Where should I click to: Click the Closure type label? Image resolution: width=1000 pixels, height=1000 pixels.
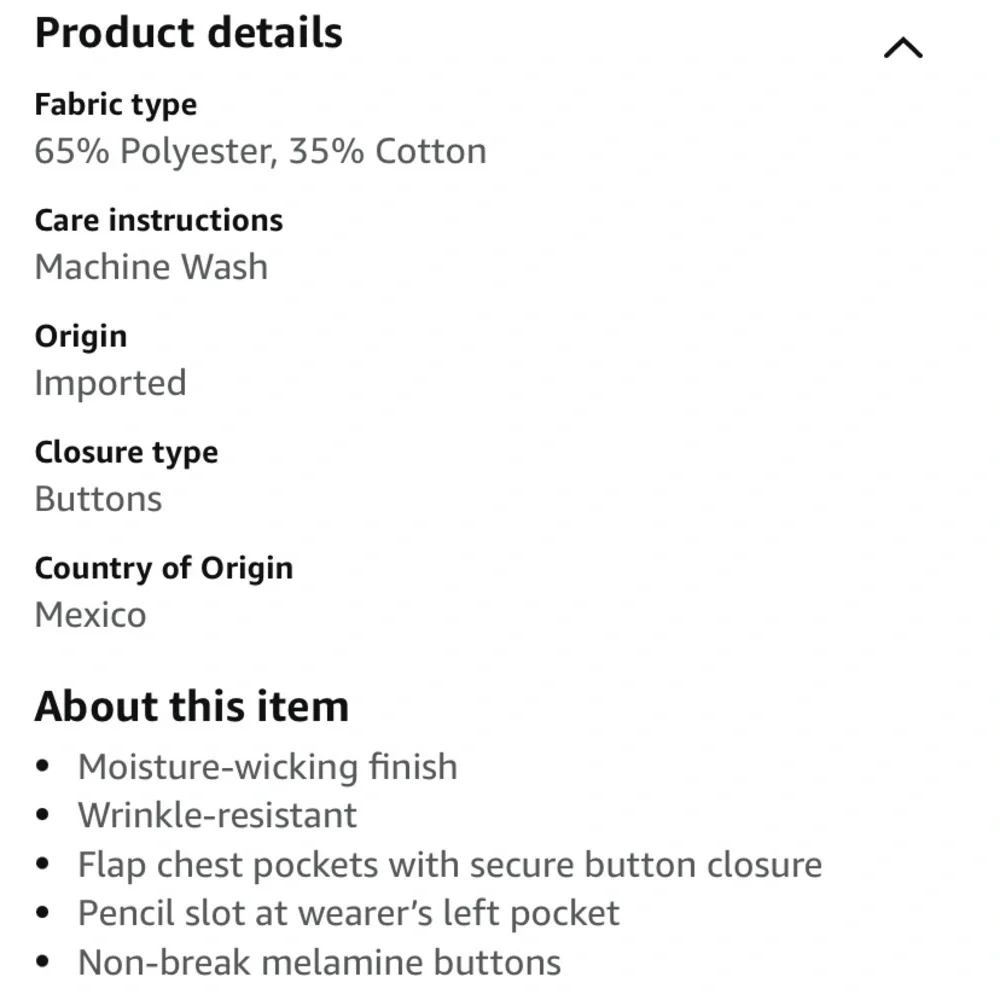pos(126,452)
